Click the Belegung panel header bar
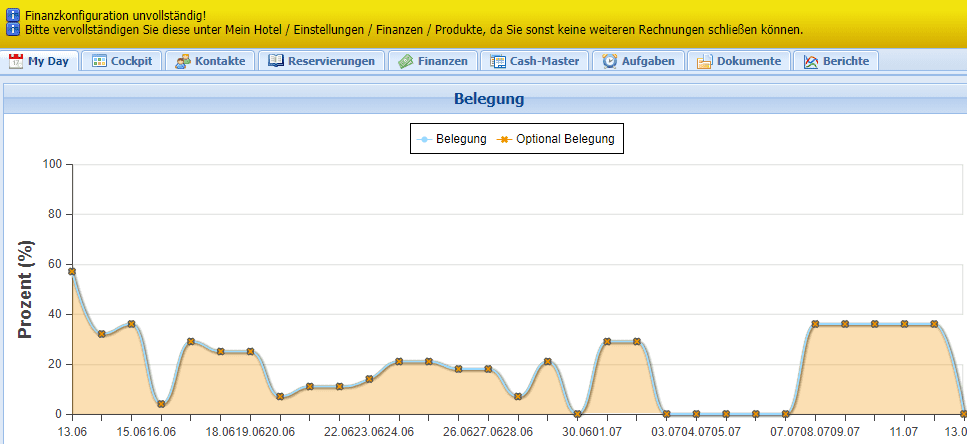The height and width of the screenshot is (444, 967). [x=488, y=99]
